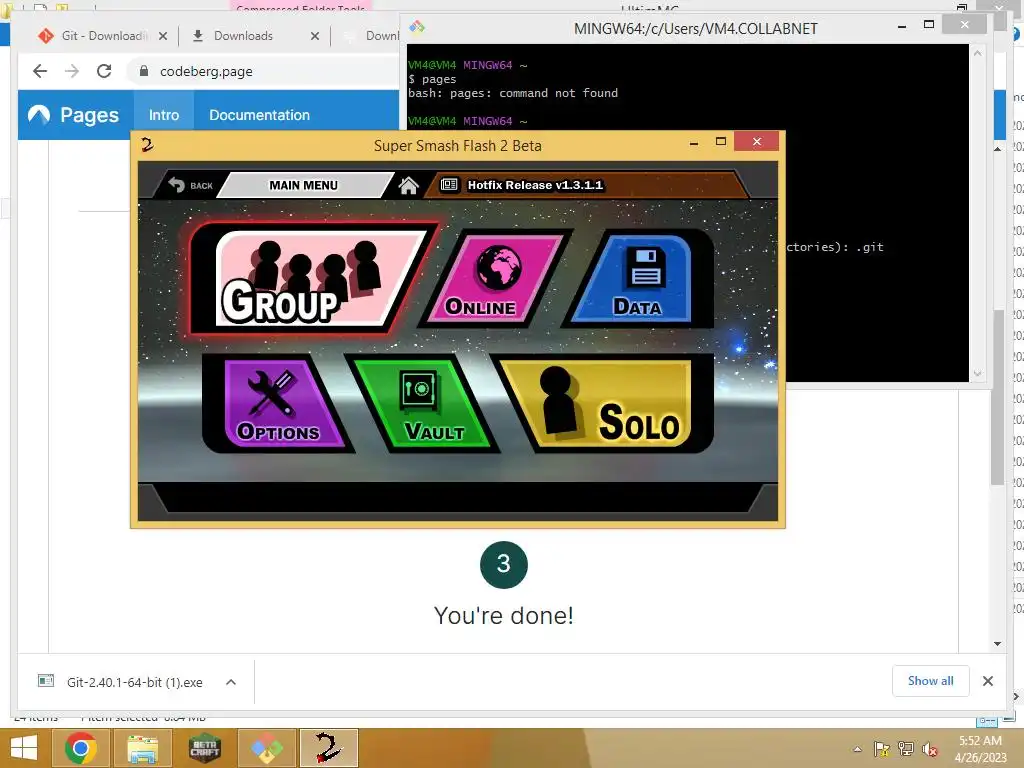Open File Explorer from the taskbar
Viewport: 1024px width, 768px height.
click(x=143, y=748)
